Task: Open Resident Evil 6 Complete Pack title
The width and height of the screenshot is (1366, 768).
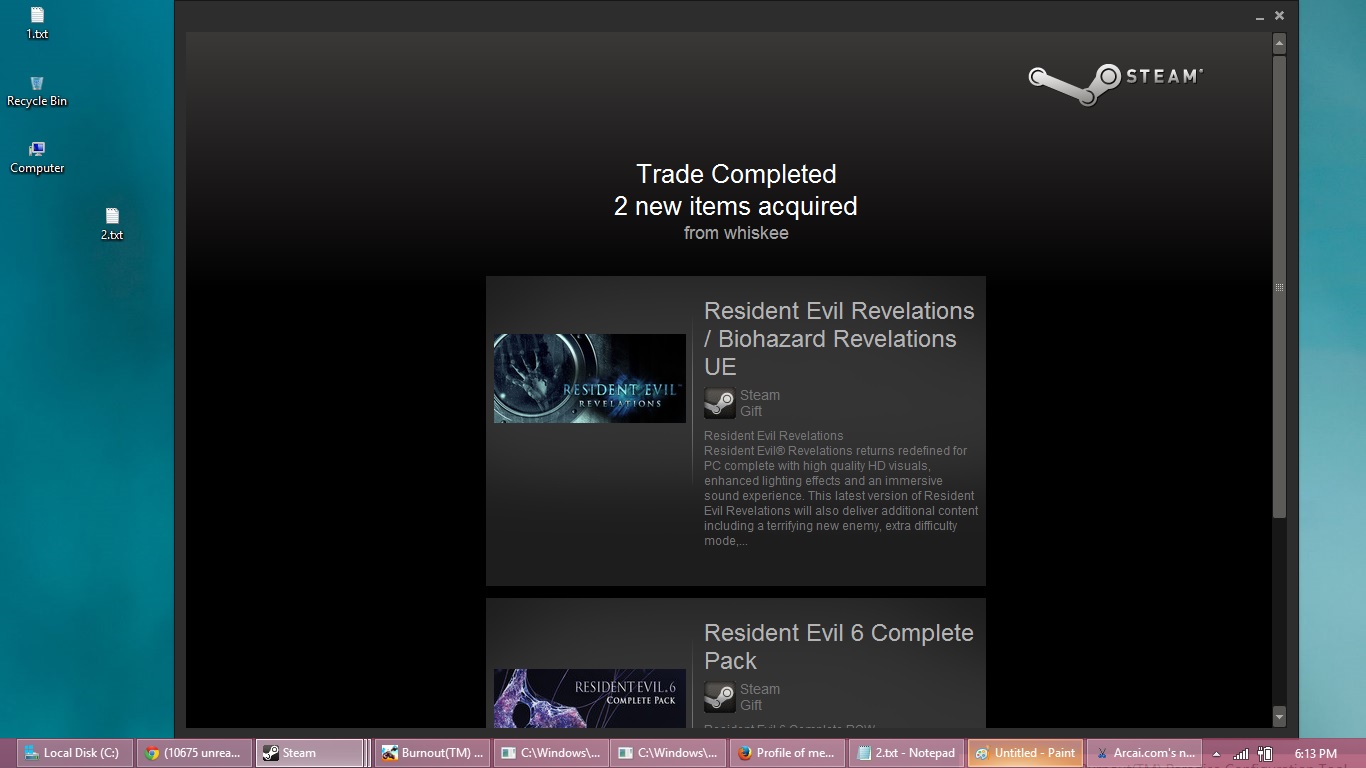Action: (x=838, y=646)
